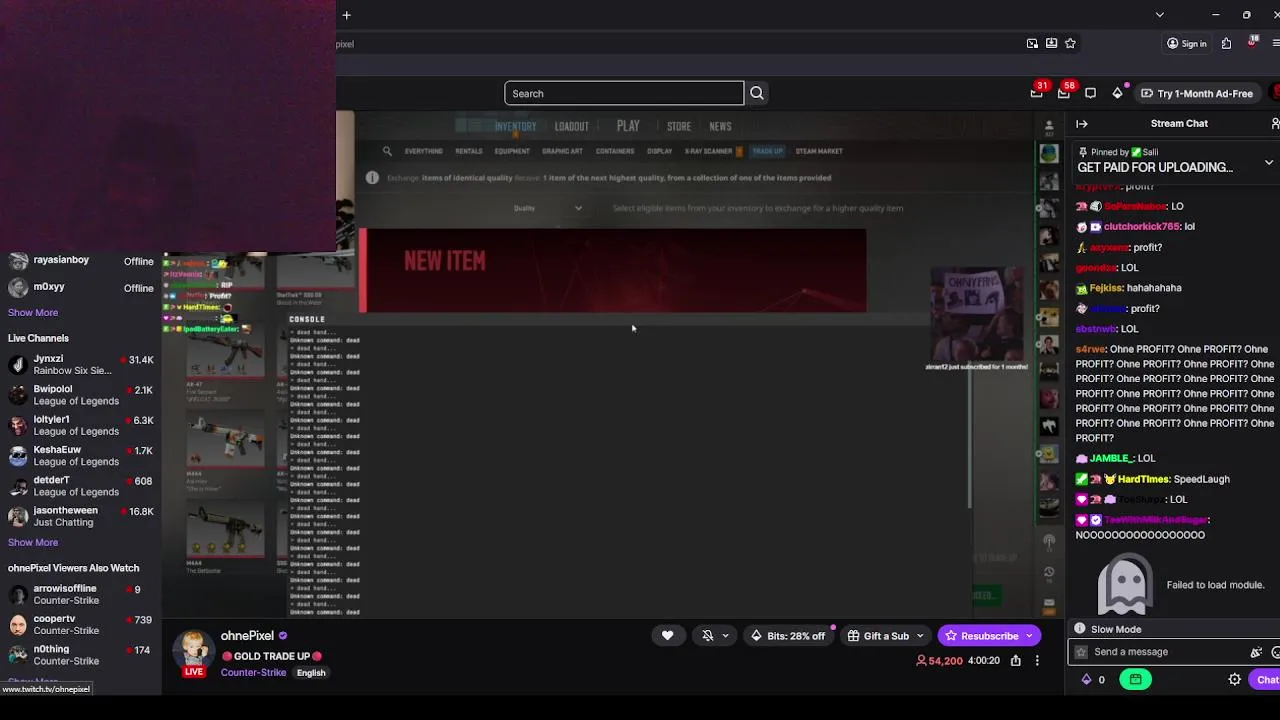Click the purple Chat send button
The height and width of the screenshot is (720, 1280).
point(1267,679)
